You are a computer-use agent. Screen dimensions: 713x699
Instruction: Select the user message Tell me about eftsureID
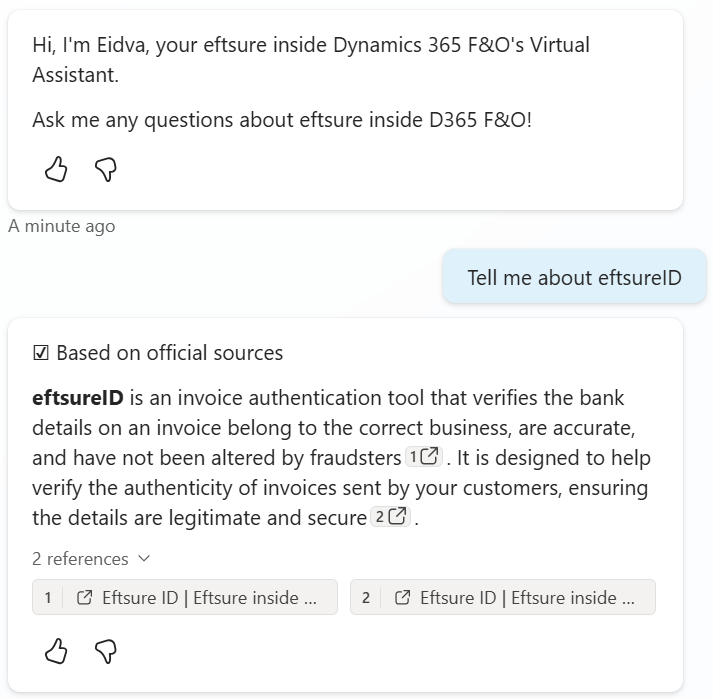(574, 277)
